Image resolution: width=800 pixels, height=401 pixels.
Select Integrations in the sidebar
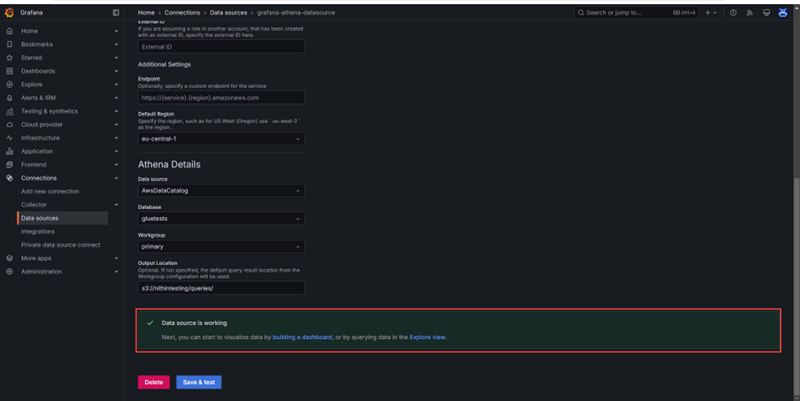pyautogui.click(x=38, y=231)
